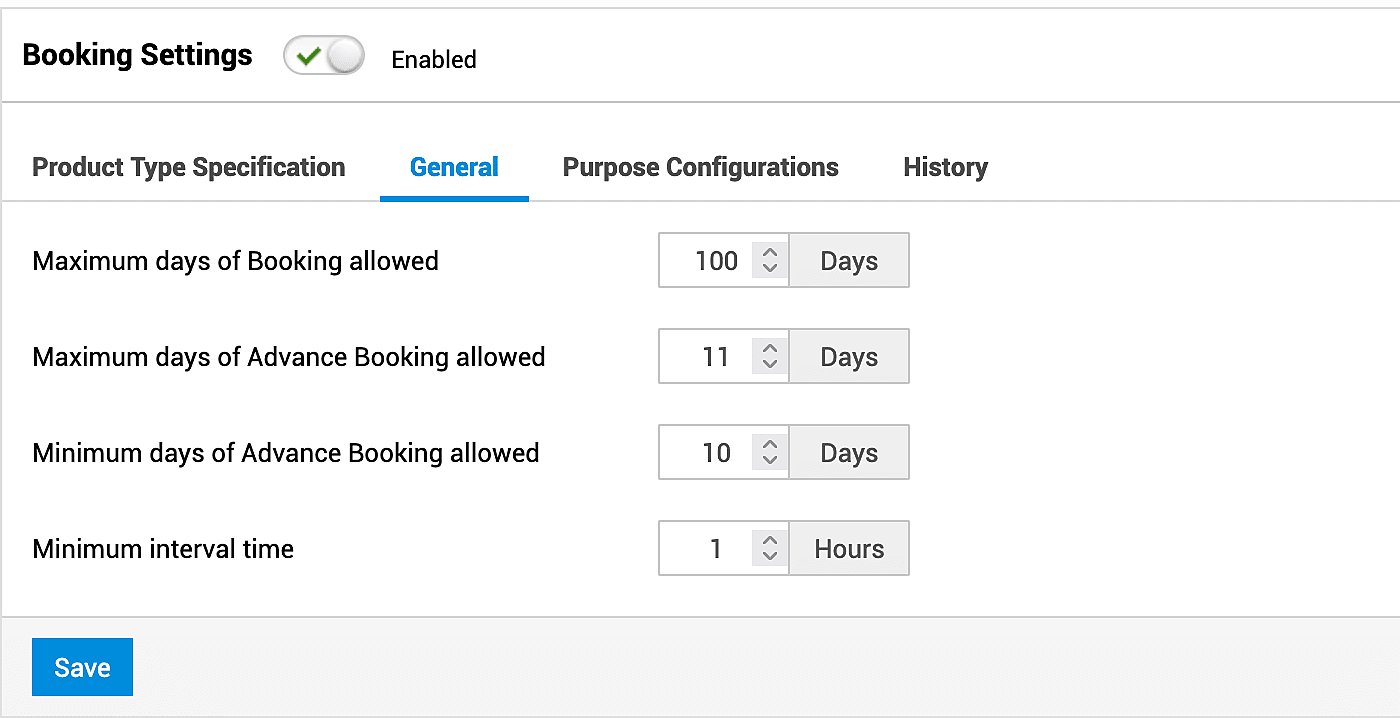Increase Maximum days of Booking with up arrow
The image size is (1400, 718).
[x=769, y=253]
